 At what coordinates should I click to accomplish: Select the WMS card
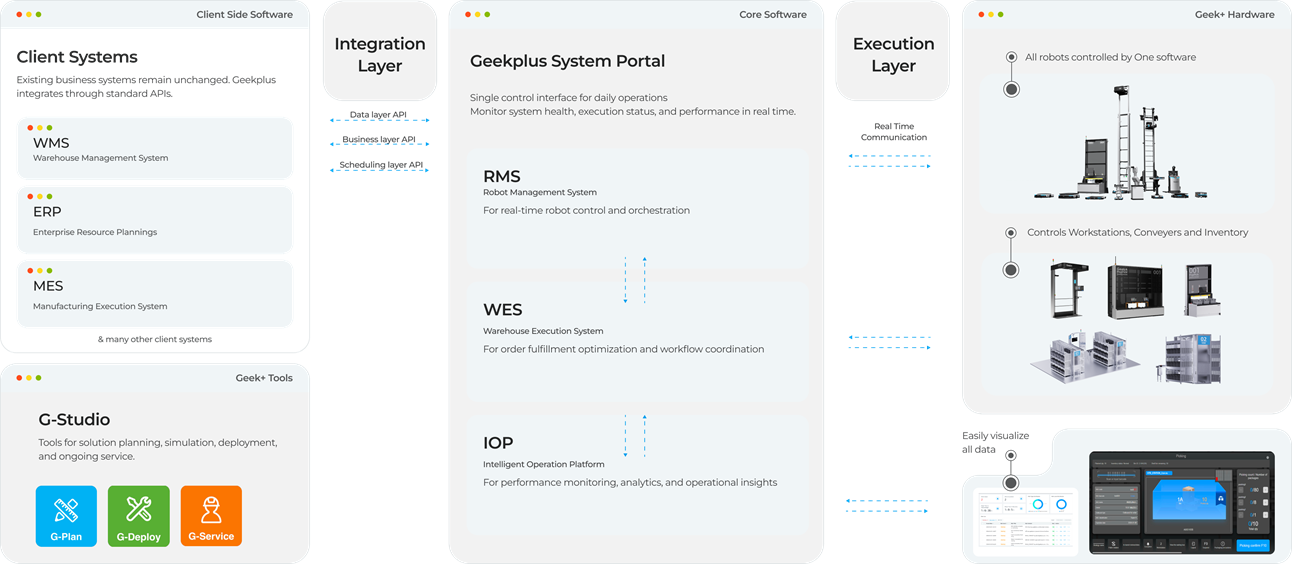click(155, 149)
